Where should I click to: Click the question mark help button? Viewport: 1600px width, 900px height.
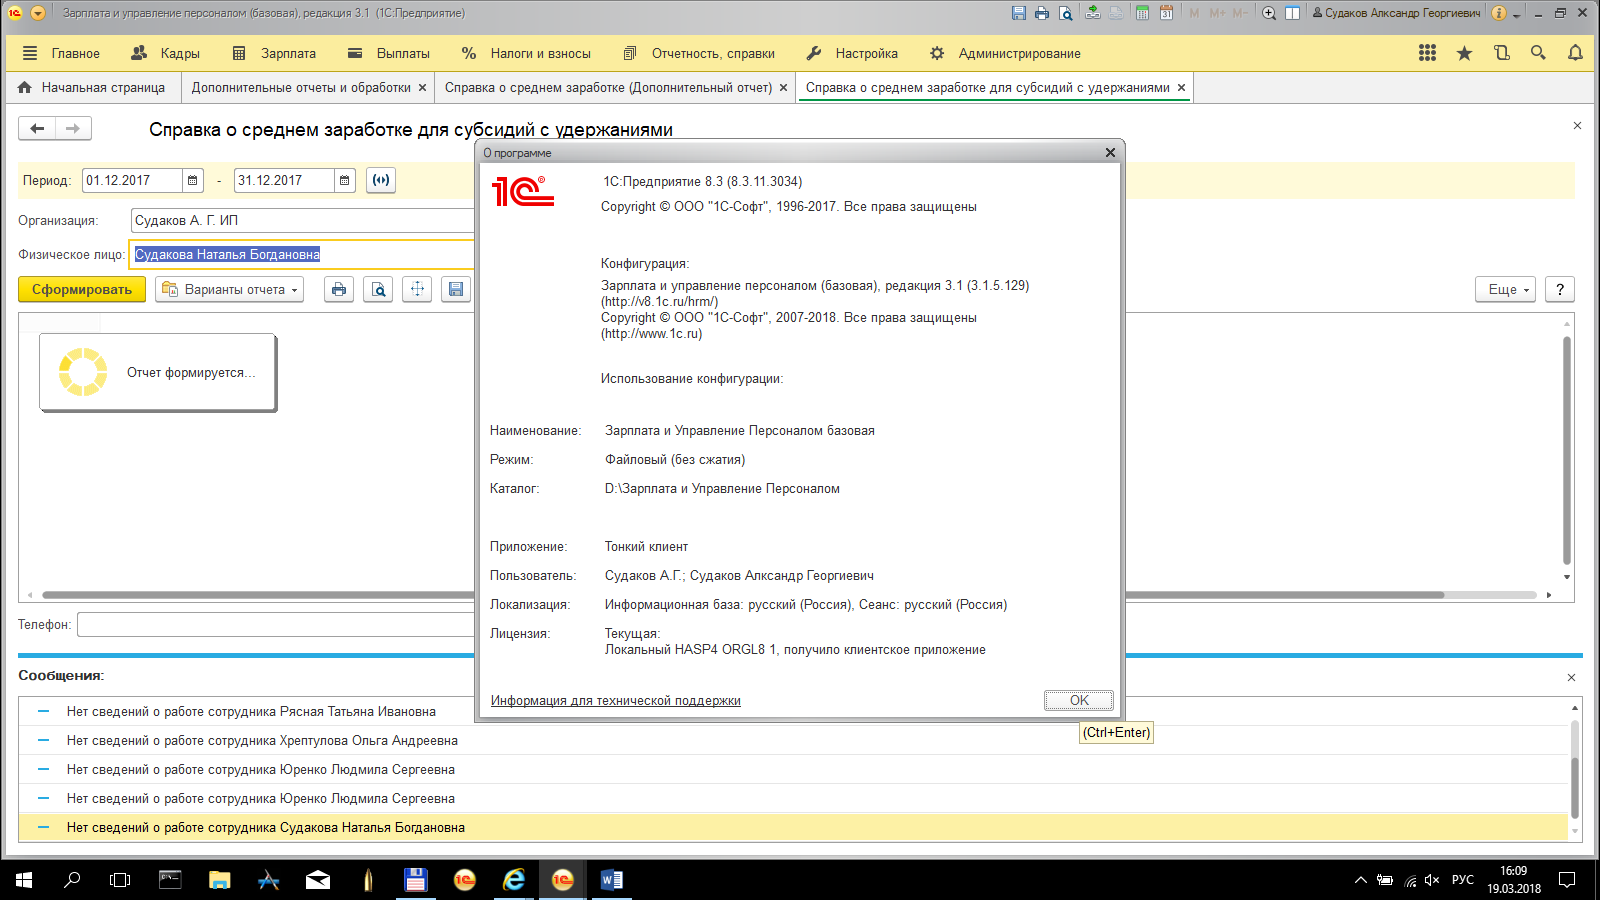click(1560, 289)
